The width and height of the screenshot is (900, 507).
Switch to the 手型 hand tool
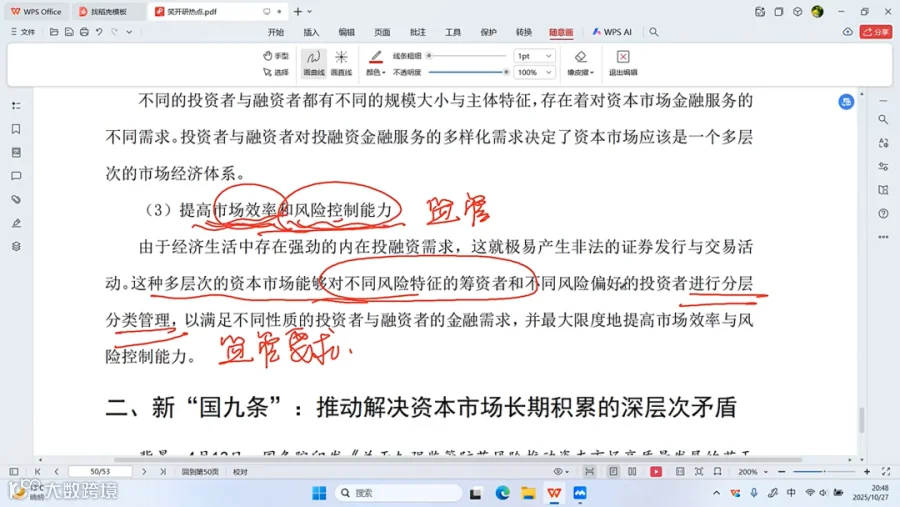pos(276,56)
